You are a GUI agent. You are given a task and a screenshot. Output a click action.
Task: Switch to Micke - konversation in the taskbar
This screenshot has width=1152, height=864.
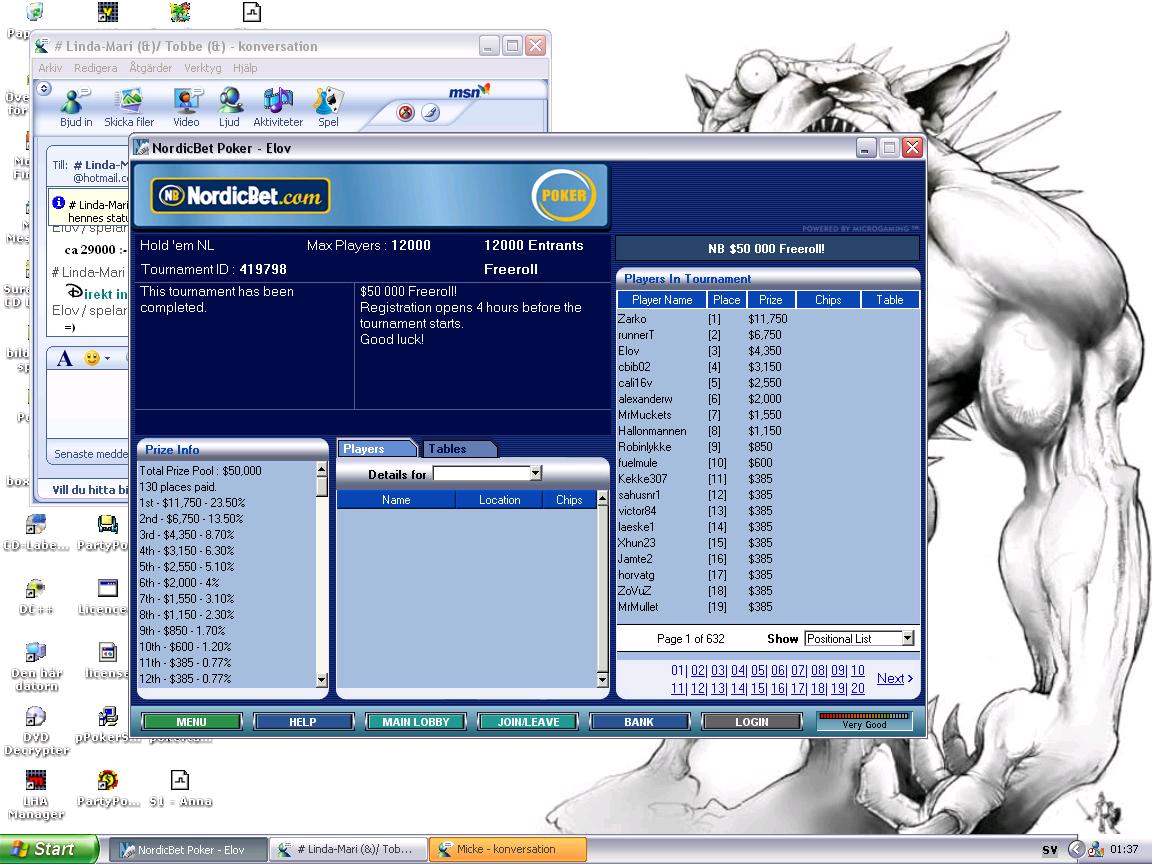pyautogui.click(x=508, y=849)
